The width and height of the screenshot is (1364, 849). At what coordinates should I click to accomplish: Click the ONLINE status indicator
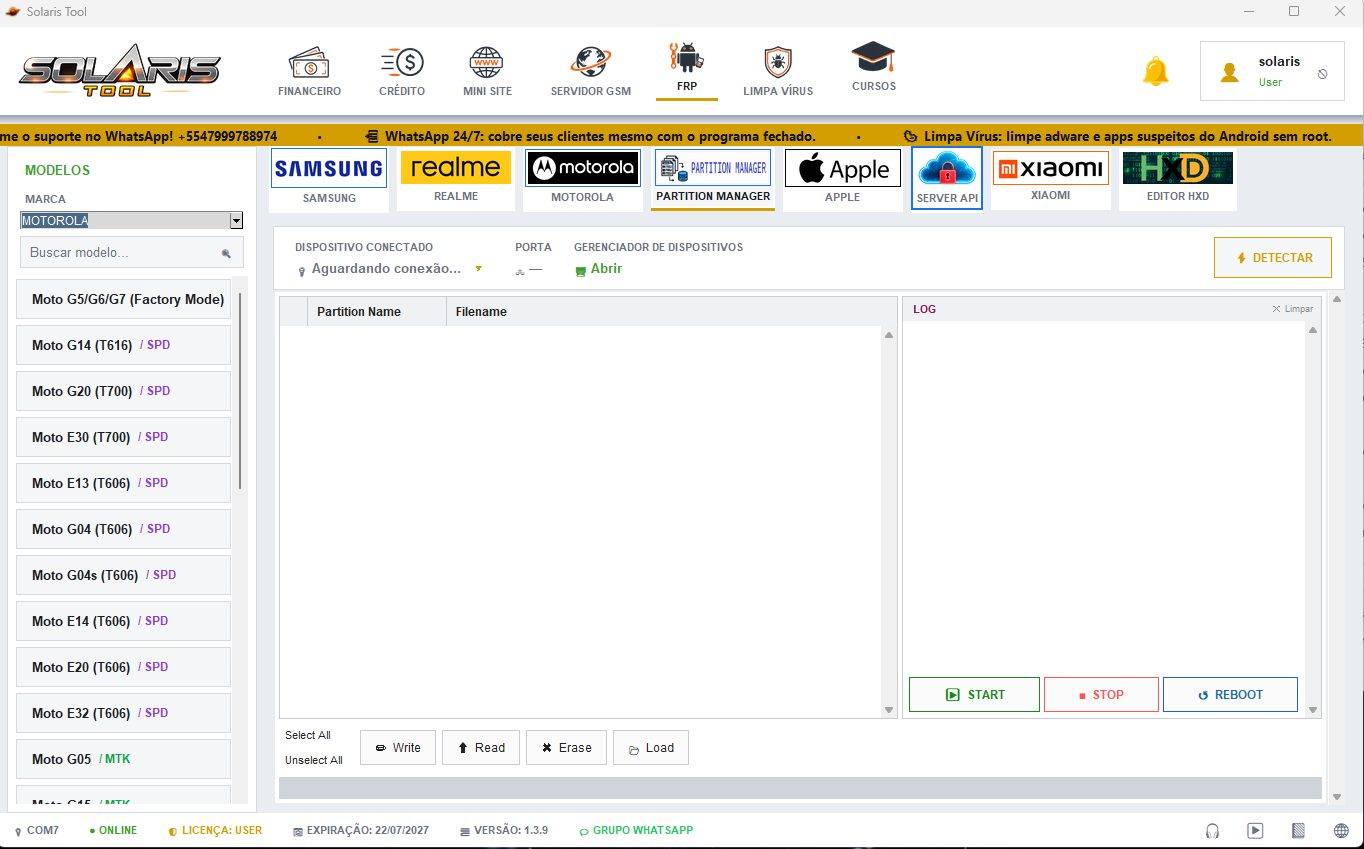pos(113,830)
